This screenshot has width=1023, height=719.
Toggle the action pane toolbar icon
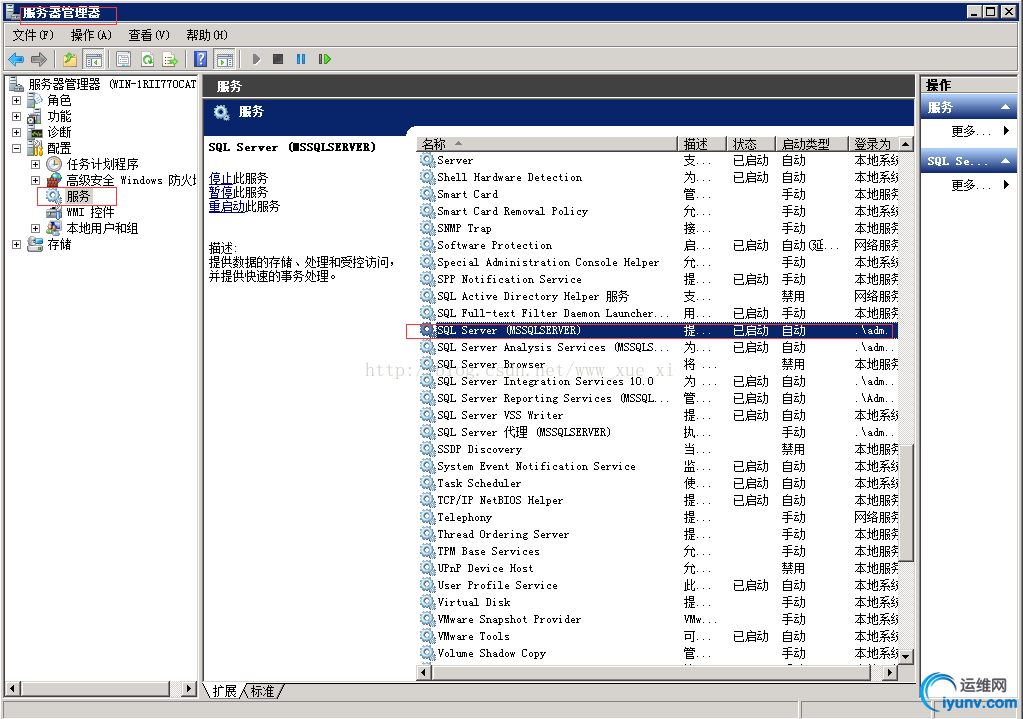[x=225, y=59]
